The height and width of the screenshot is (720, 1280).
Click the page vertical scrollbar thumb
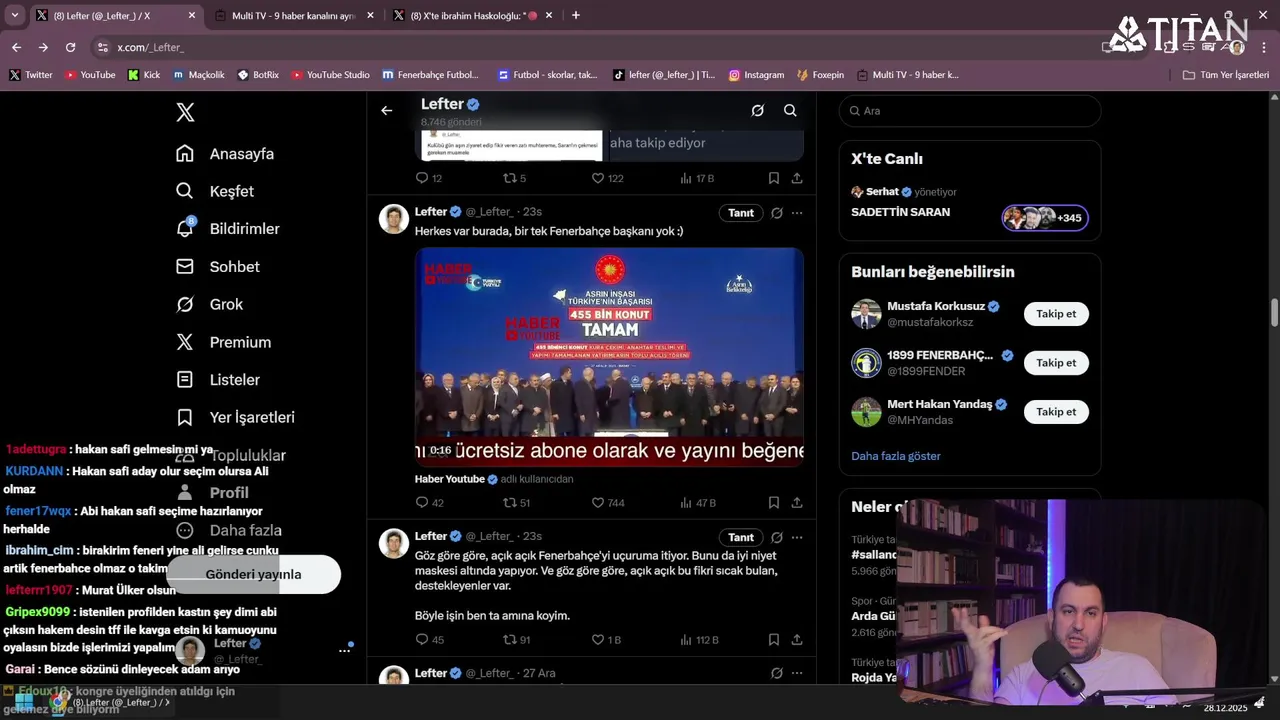point(1274,312)
